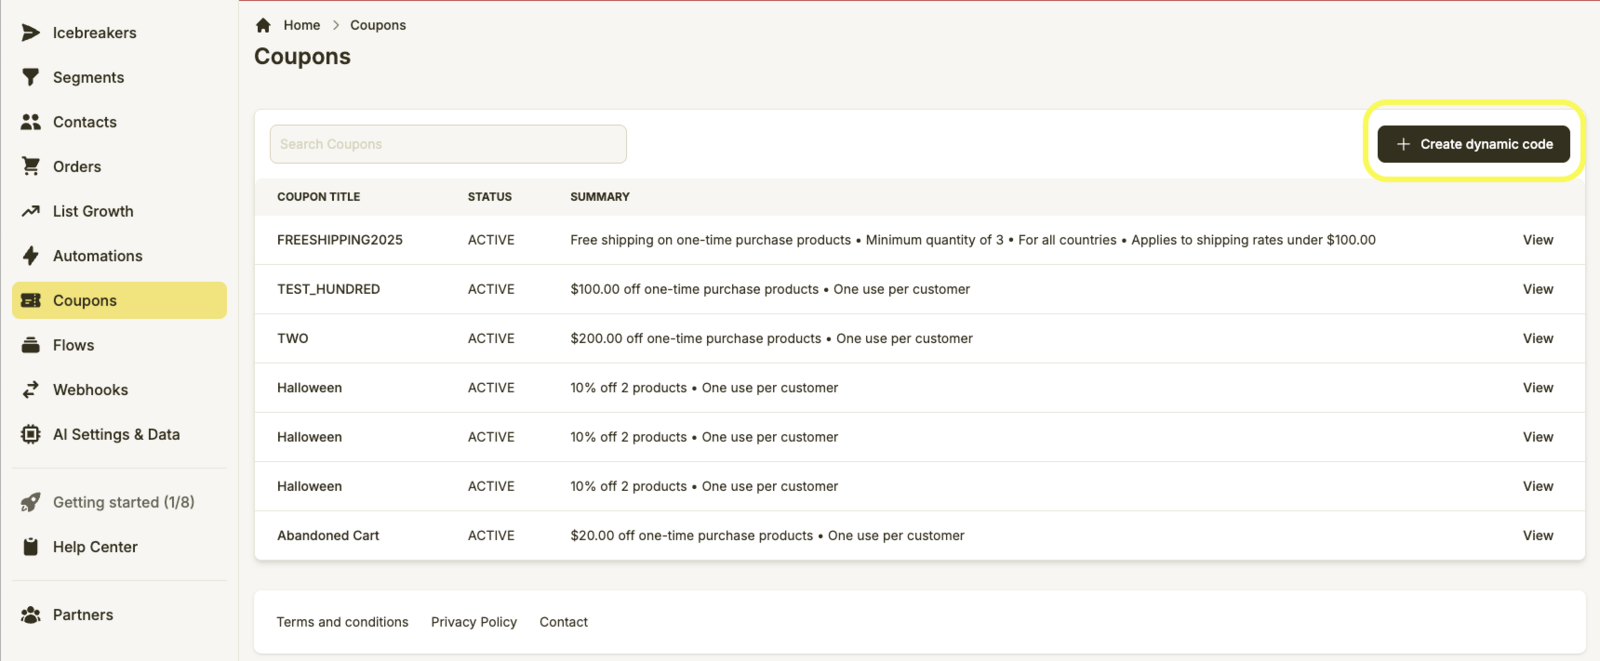Screen dimensions: 1600x661
Task: Click the Getting started rocket icon
Action: 31,502
